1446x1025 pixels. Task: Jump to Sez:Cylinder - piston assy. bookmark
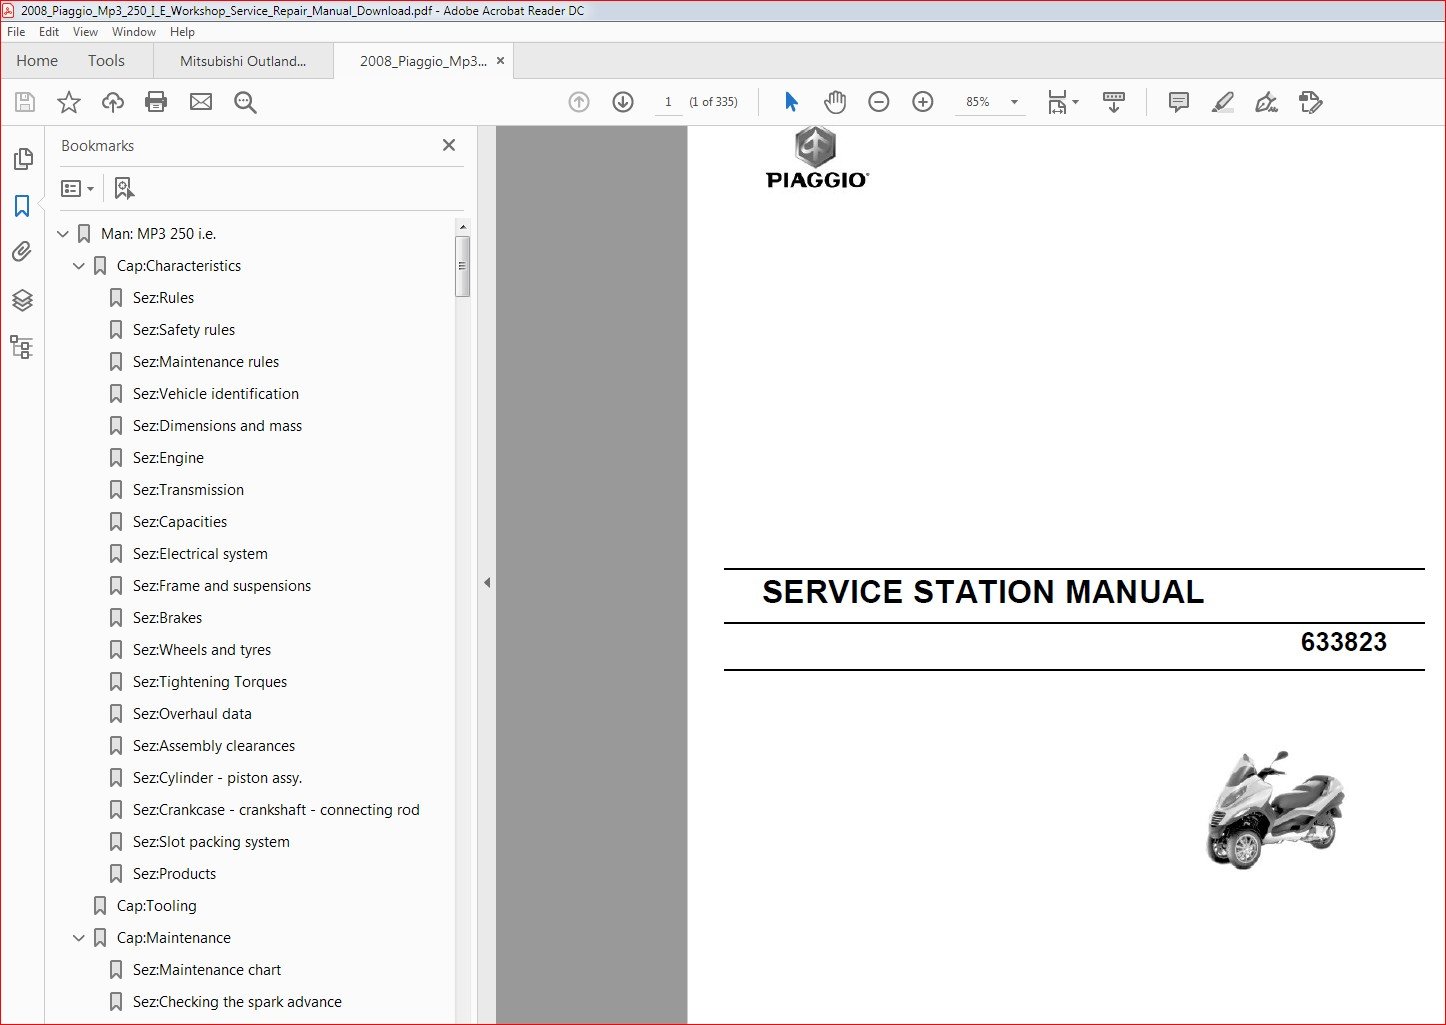tap(217, 778)
